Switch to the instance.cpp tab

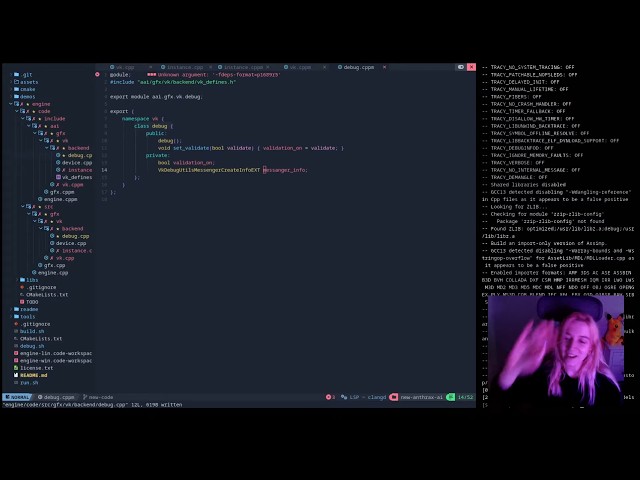[184, 67]
